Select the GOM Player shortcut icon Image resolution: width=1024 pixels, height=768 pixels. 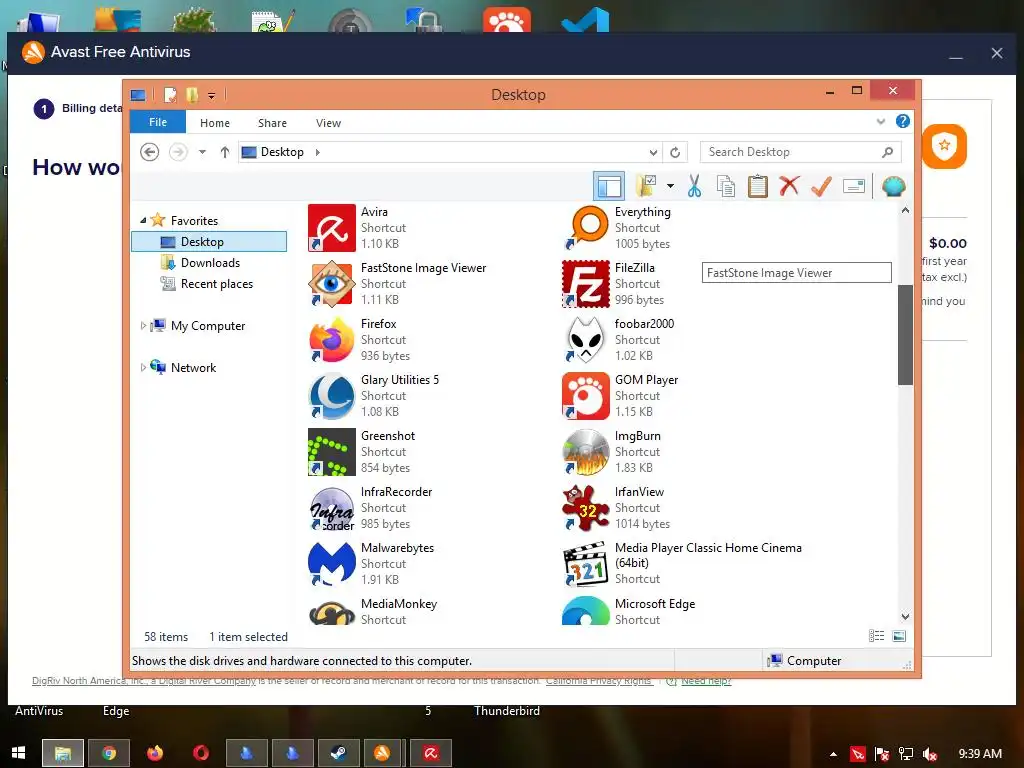[x=586, y=396]
